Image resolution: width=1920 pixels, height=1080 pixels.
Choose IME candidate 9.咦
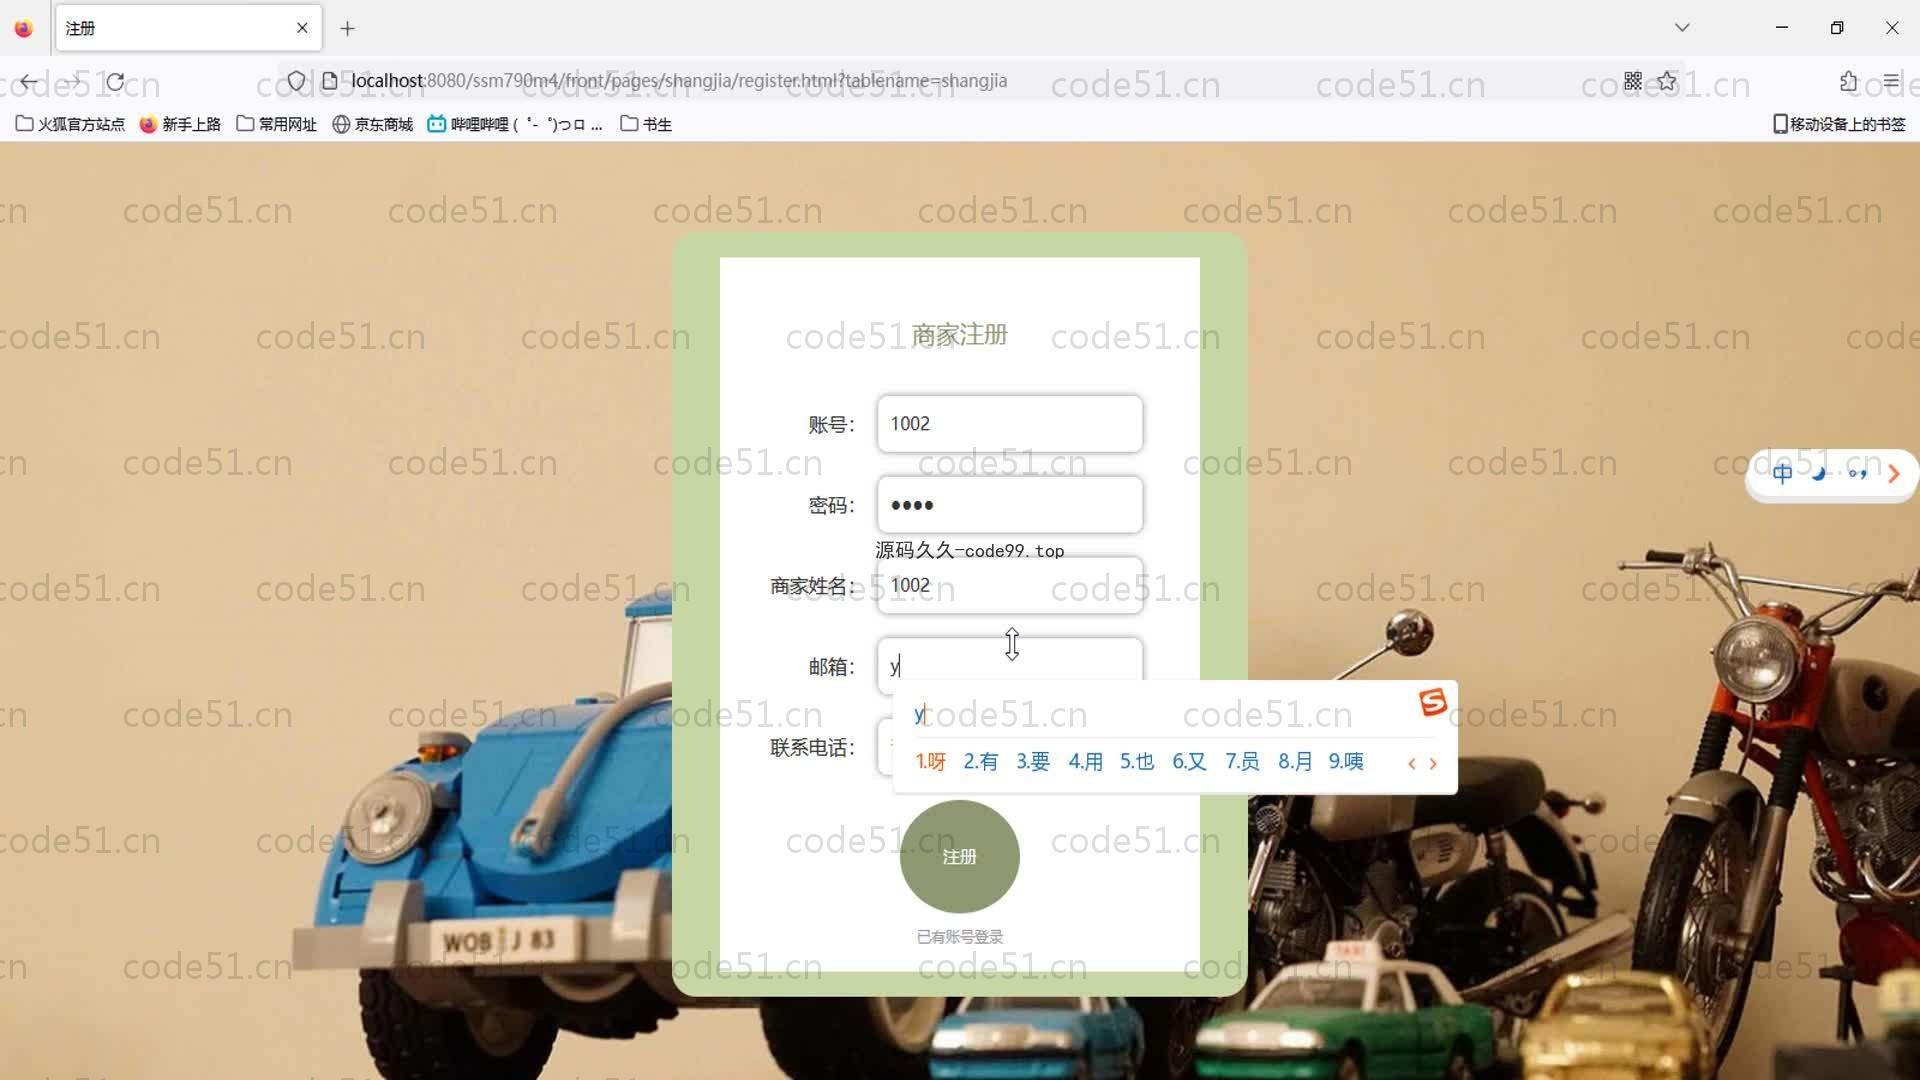1346,762
